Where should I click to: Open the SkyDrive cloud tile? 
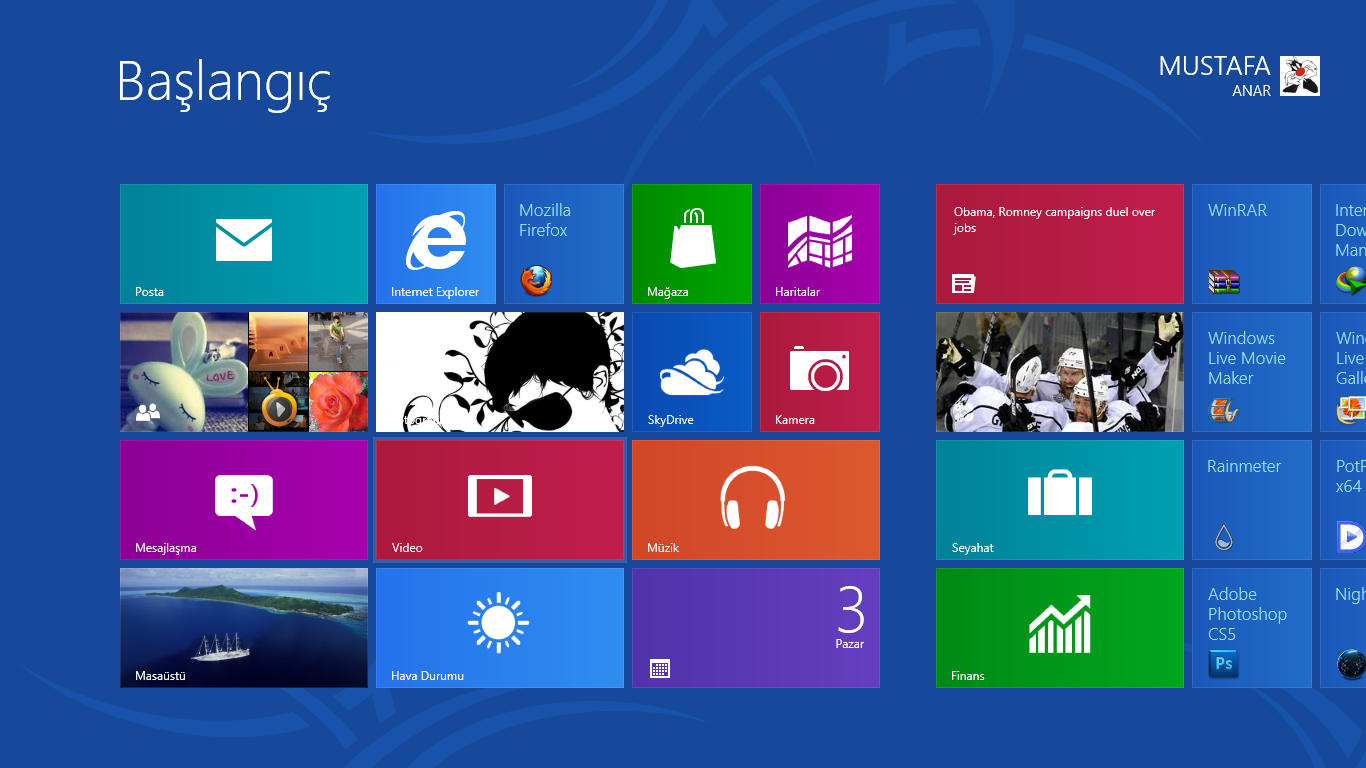coord(692,372)
